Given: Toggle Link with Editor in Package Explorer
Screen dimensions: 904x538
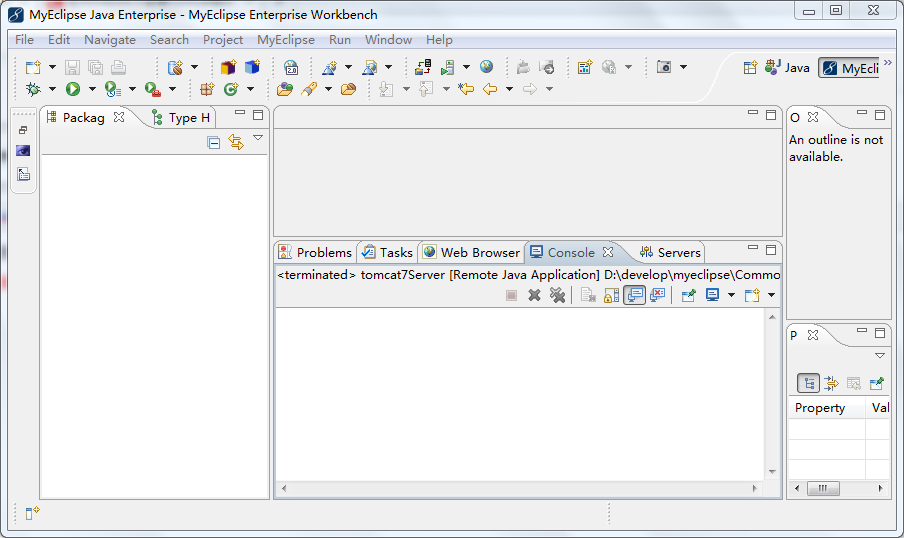Looking at the screenshot, I should point(236,142).
